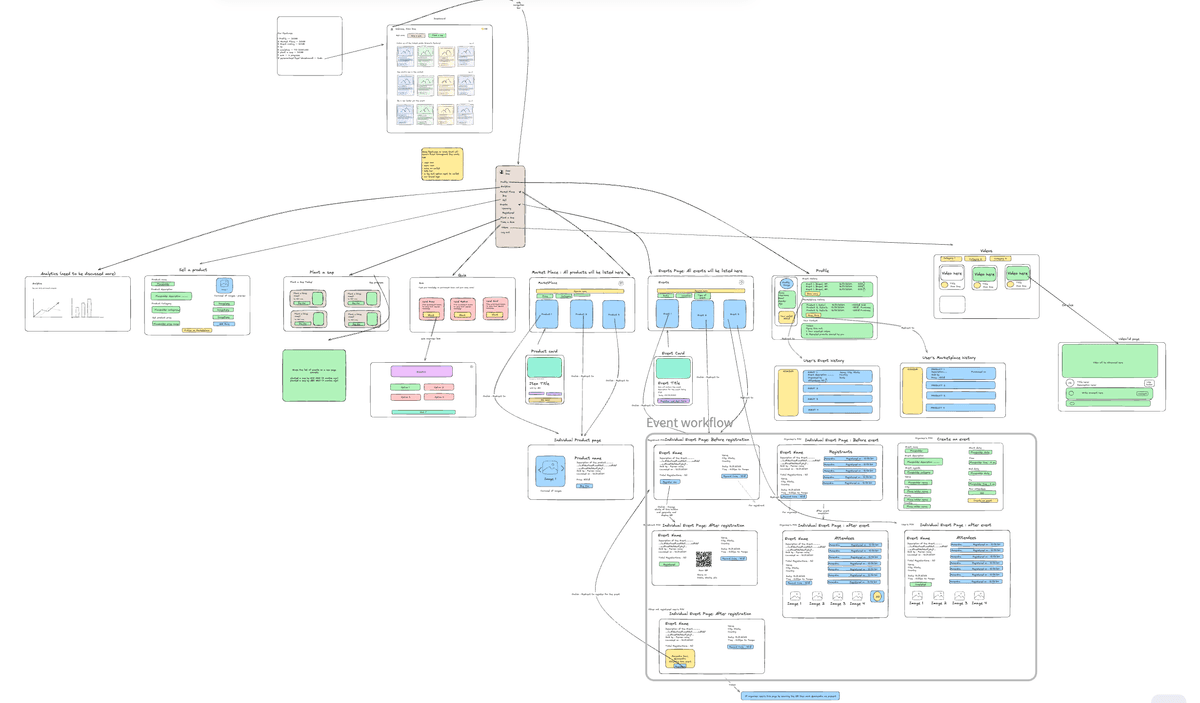This screenshot has width=1200, height=703.
Task: Select the Product 1 blue card in MarketPlace
Action: pos(547,314)
